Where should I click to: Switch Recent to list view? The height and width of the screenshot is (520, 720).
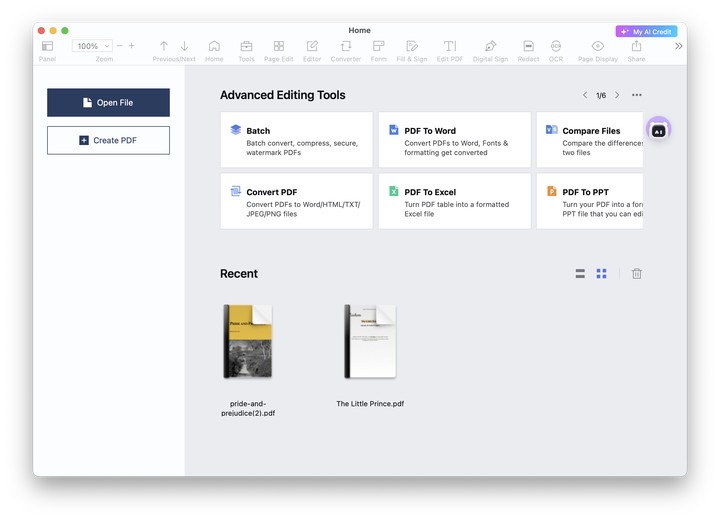[x=580, y=274]
